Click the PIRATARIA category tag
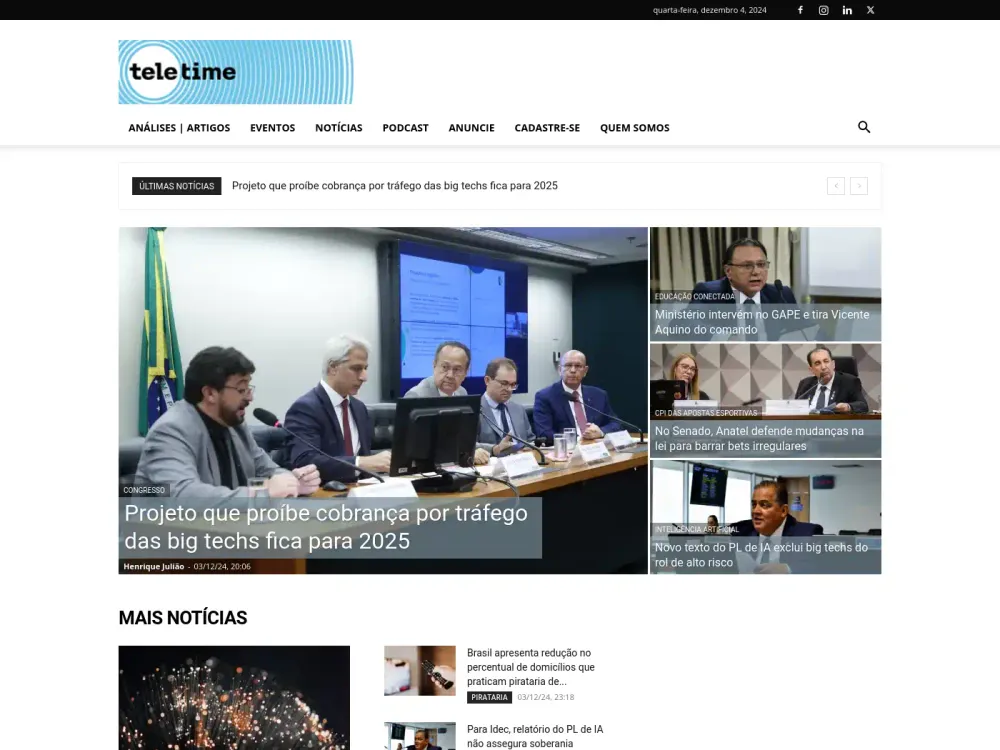 pyautogui.click(x=489, y=697)
